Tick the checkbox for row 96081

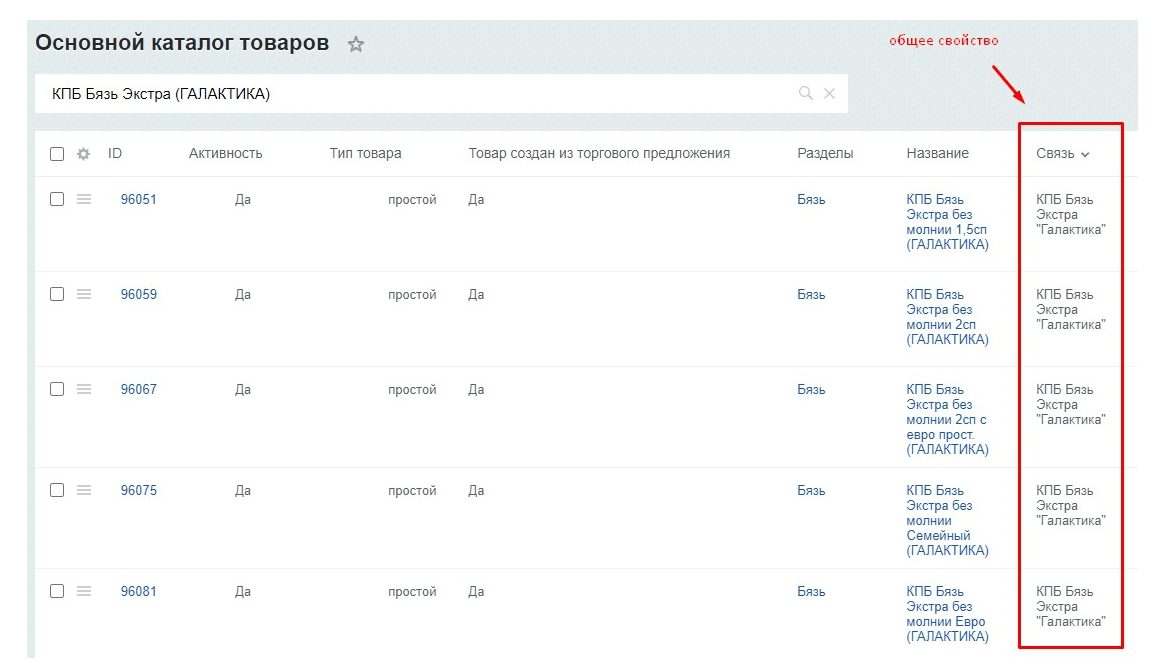57,591
